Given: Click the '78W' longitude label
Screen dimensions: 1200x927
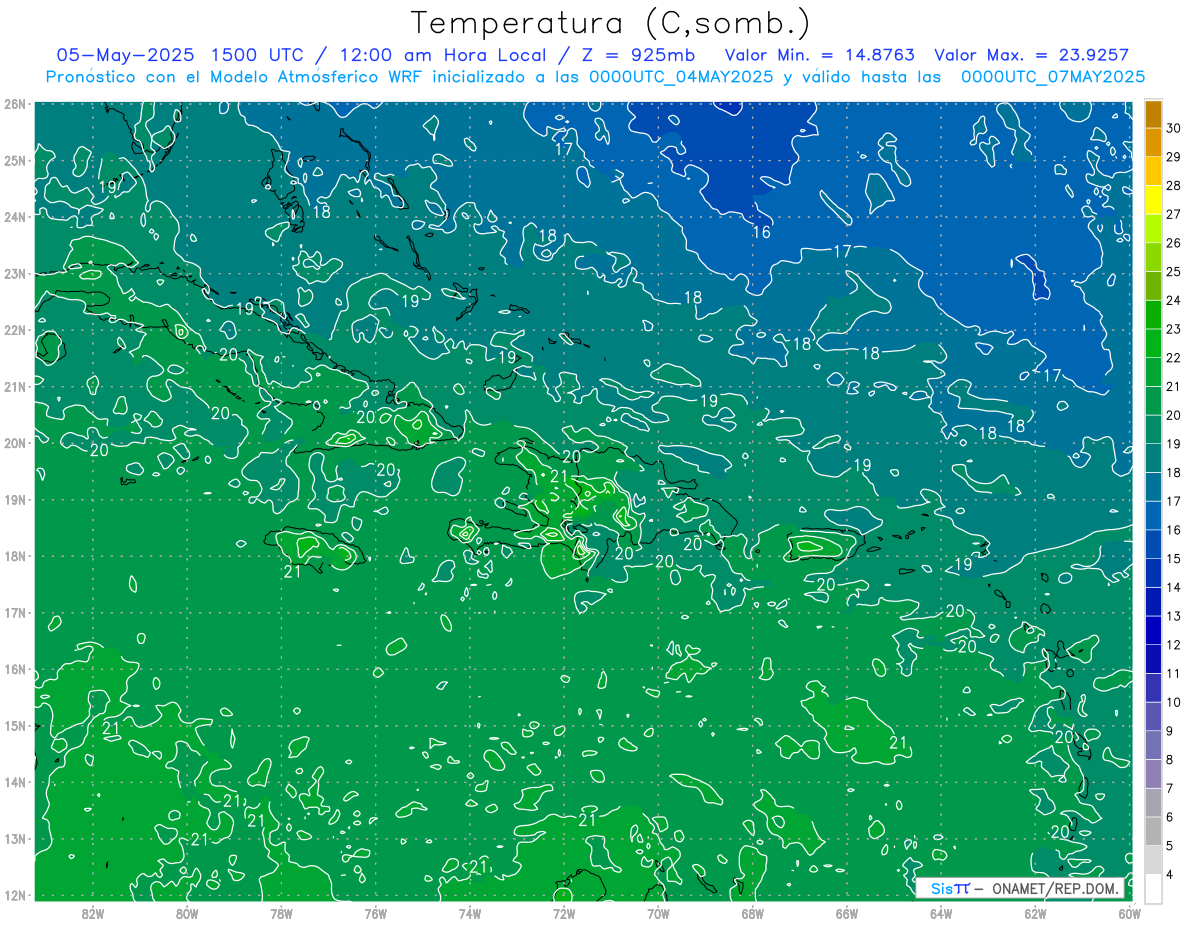Looking at the screenshot, I should pos(281,914).
